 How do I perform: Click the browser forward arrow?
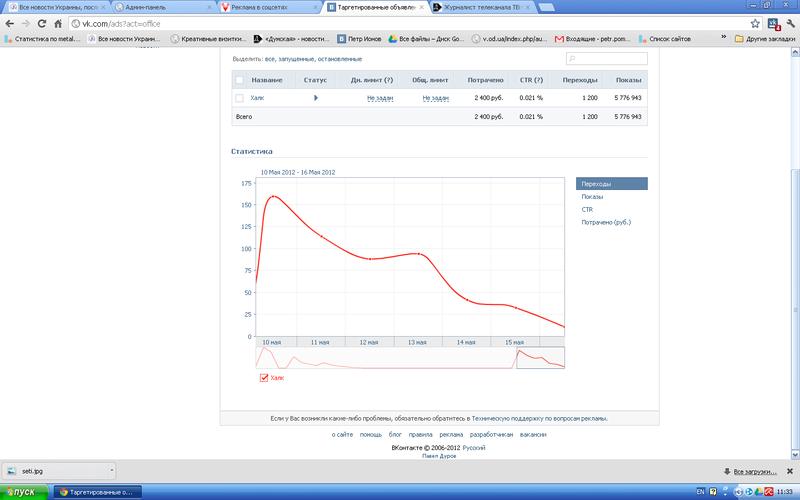coord(26,23)
